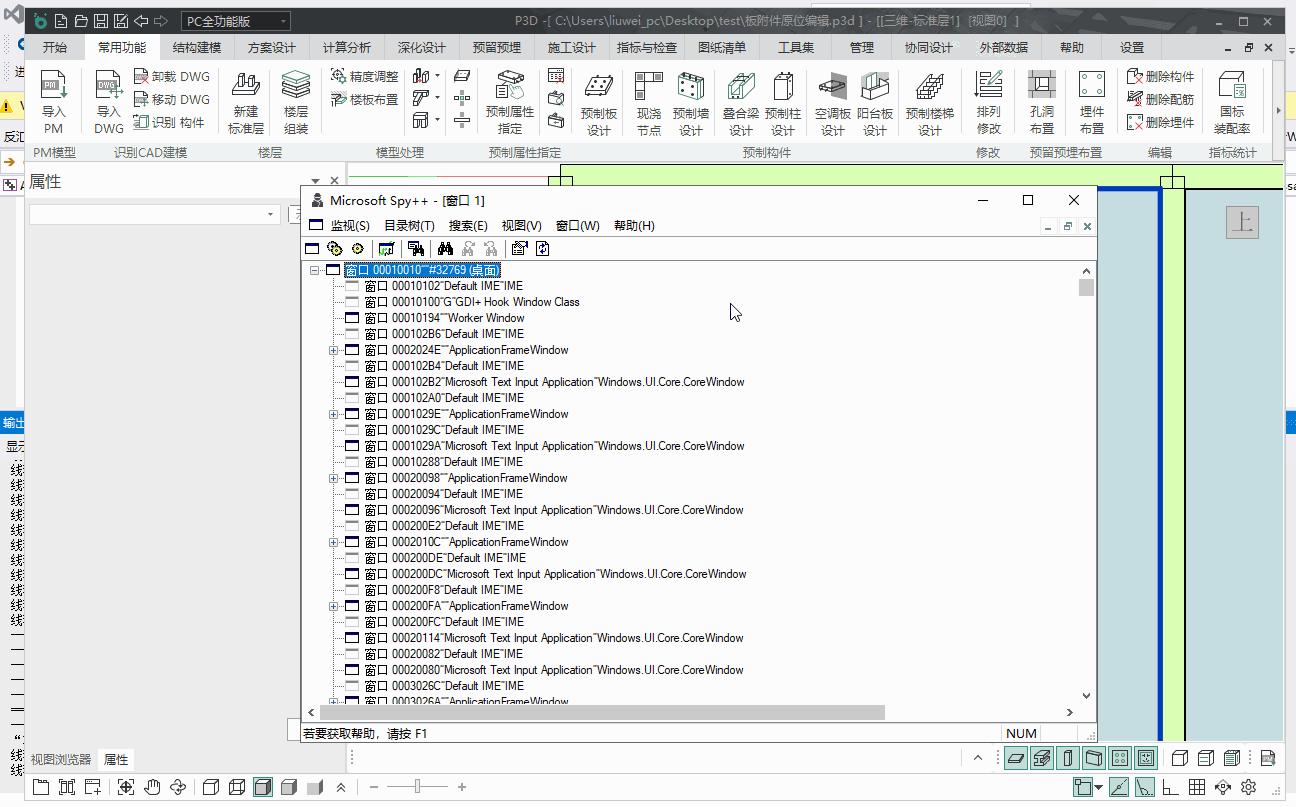This screenshot has height=807, width=1296.
Task: Click the 精度调整 button
Action: click(x=365, y=76)
